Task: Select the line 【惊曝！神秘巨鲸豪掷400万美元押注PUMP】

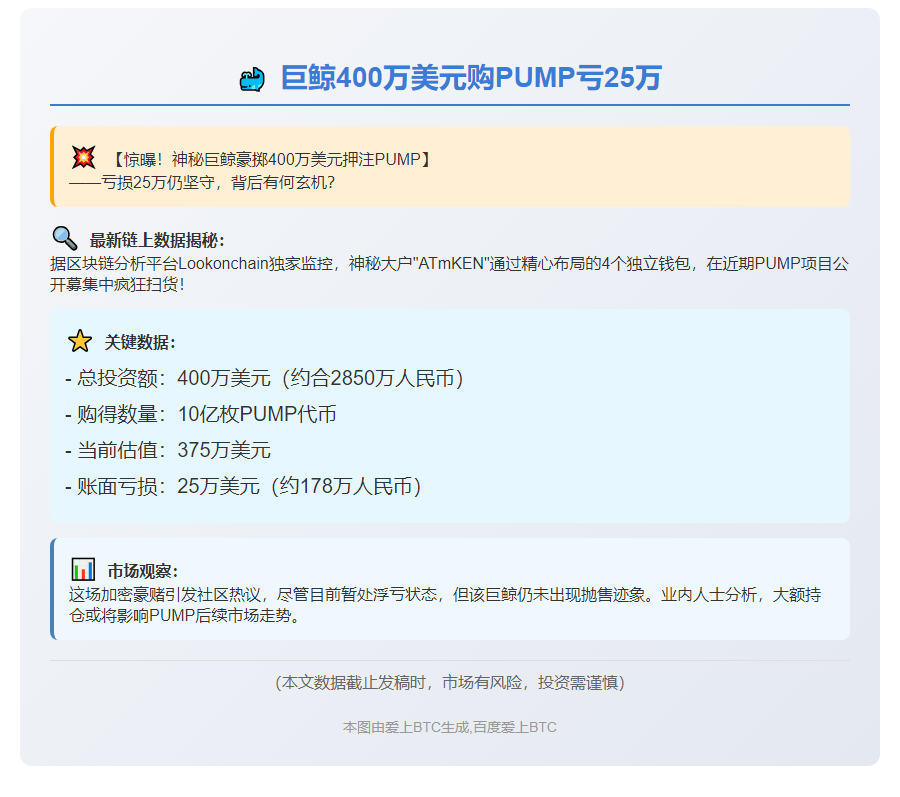Action: pyautogui.click(x=271, y=159)
